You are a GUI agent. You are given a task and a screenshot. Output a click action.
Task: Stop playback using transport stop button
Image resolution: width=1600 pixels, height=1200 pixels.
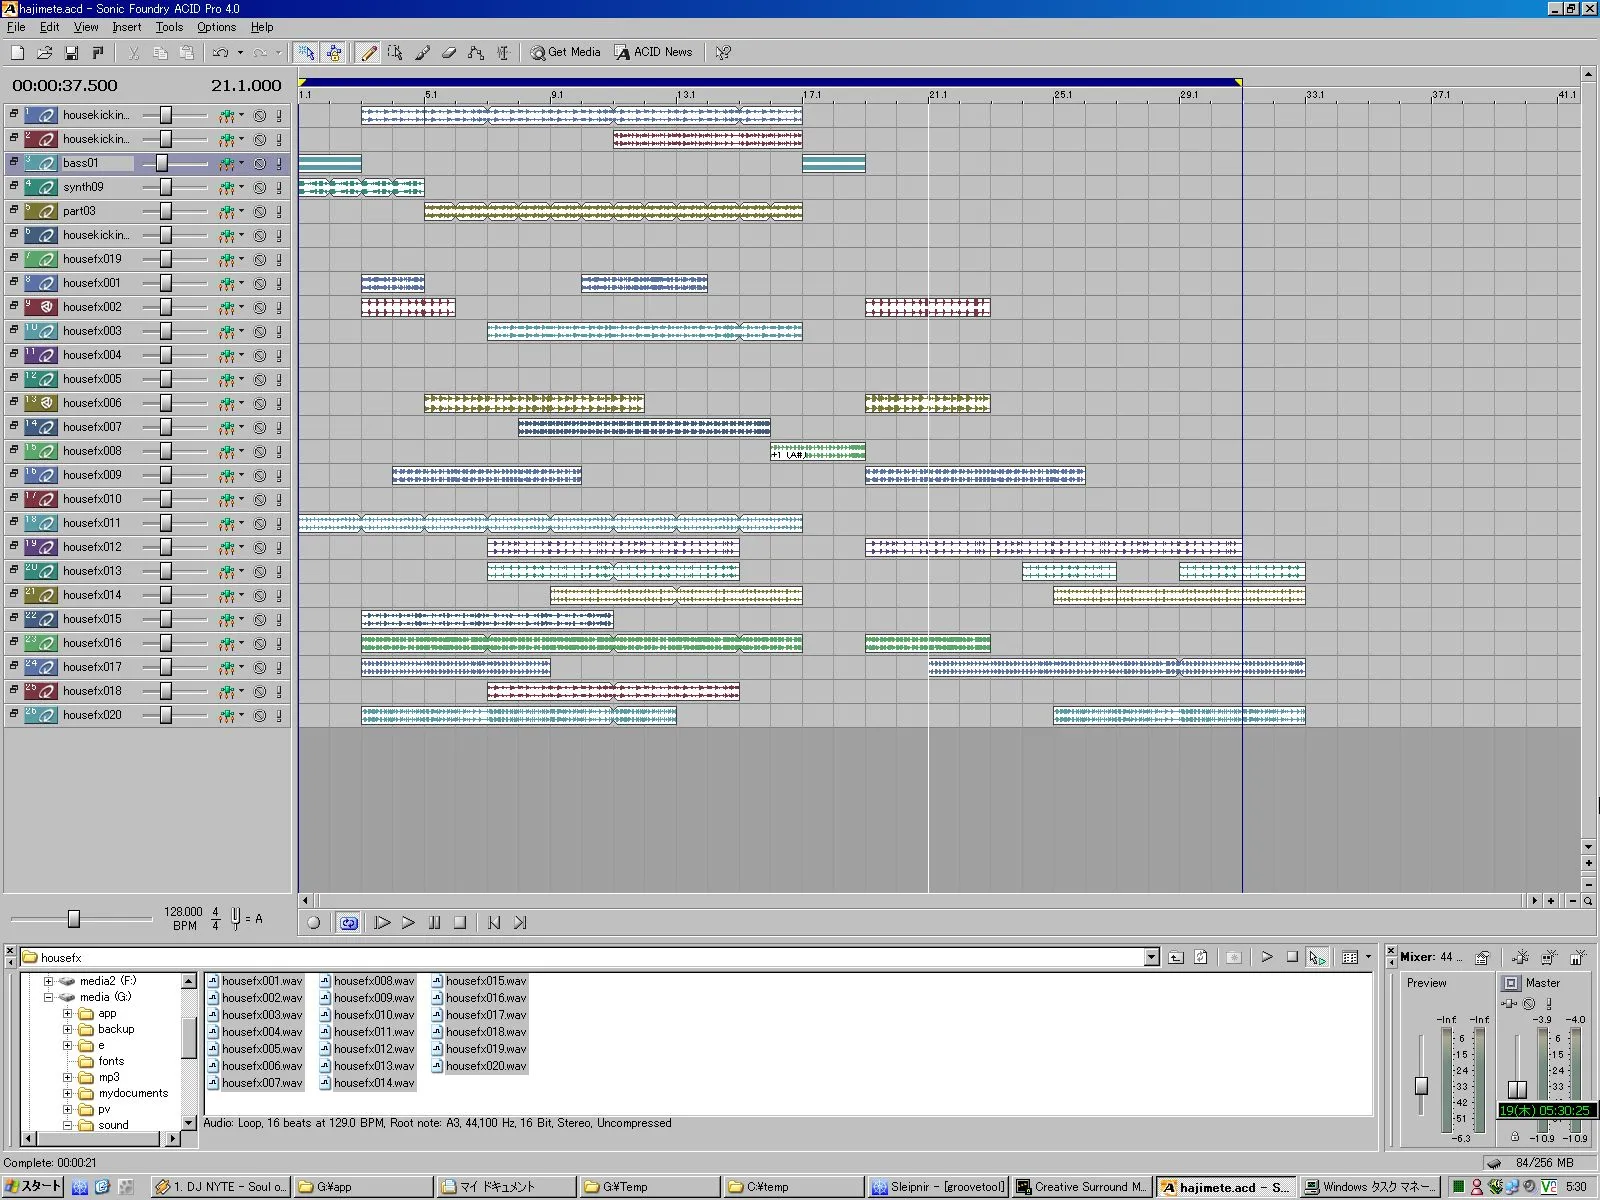click(460, 923)
